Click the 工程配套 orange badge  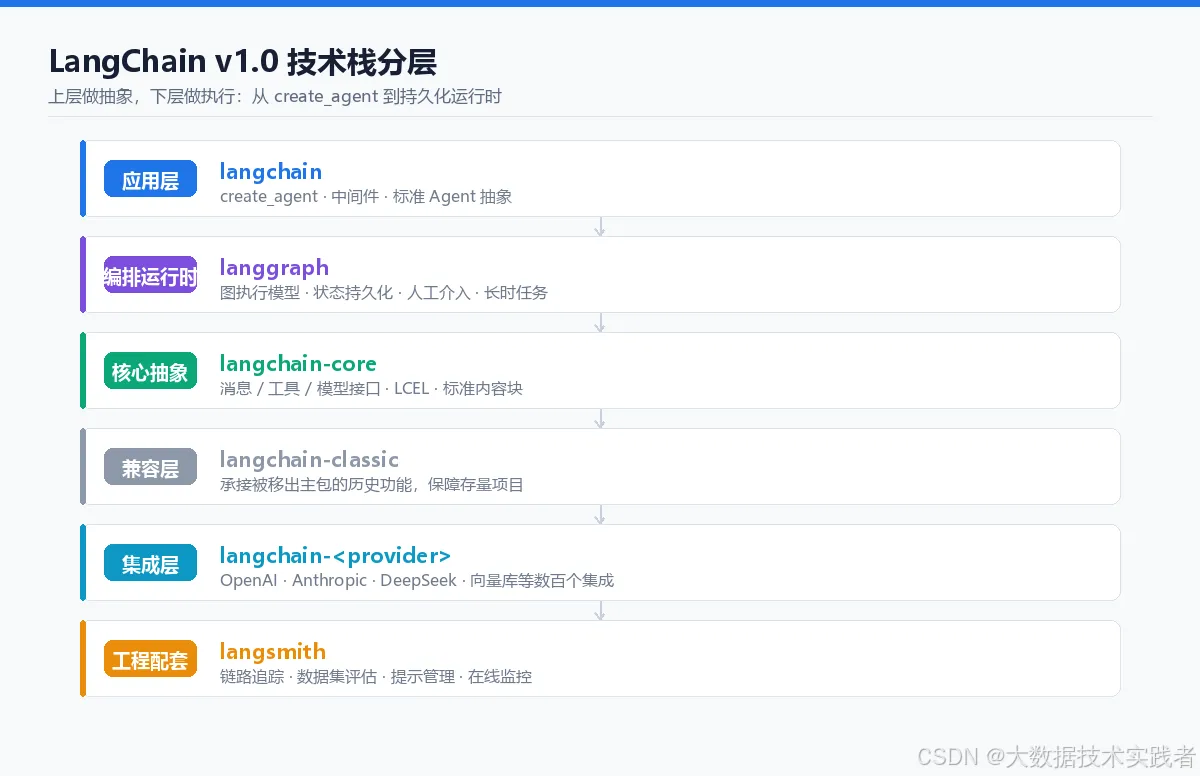[x=150, y=659]
